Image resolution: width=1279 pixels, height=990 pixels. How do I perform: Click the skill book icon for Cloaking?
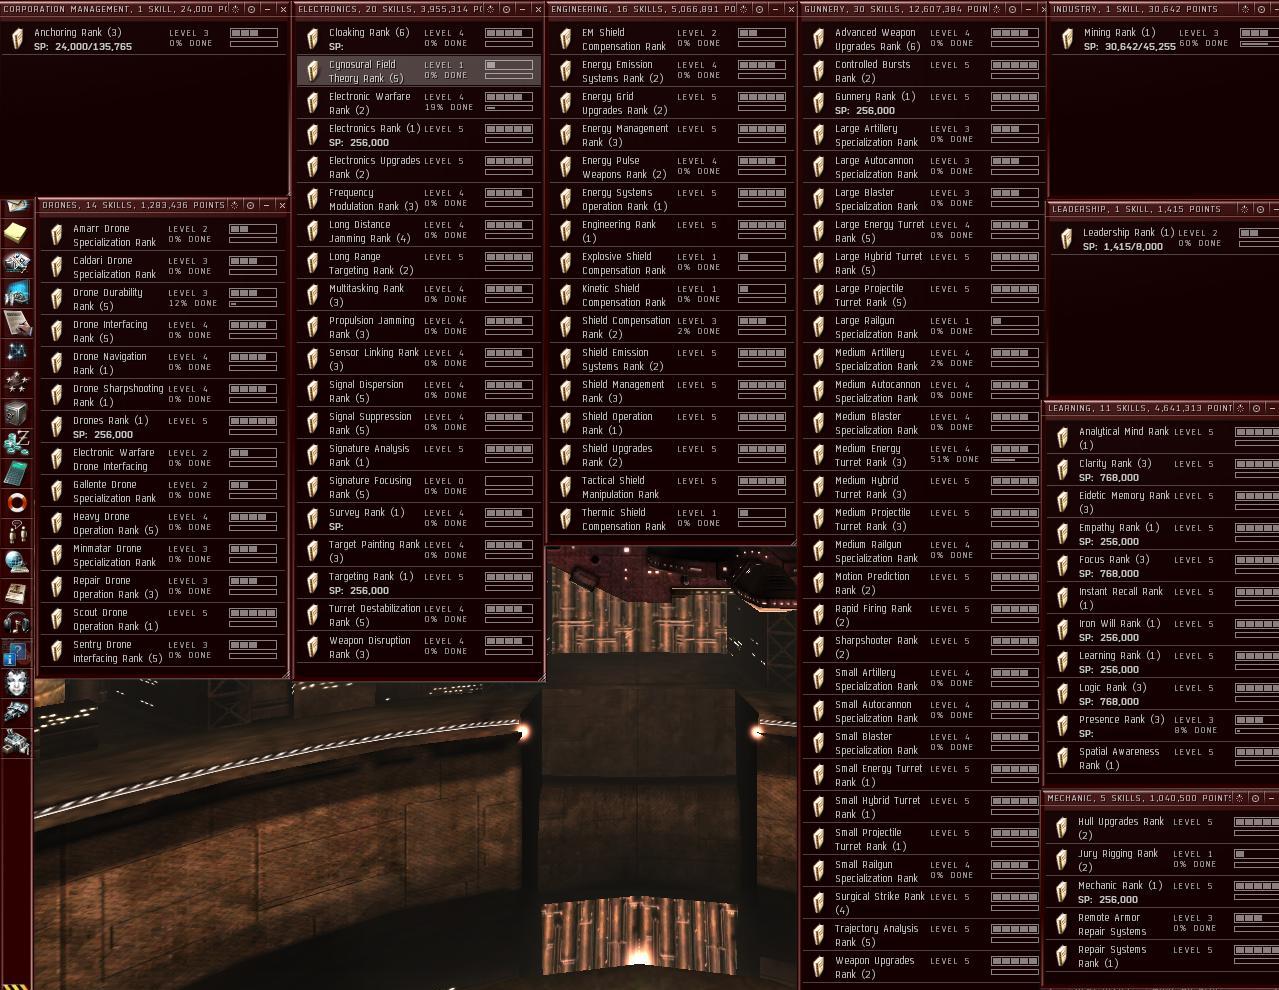(313, 39)
